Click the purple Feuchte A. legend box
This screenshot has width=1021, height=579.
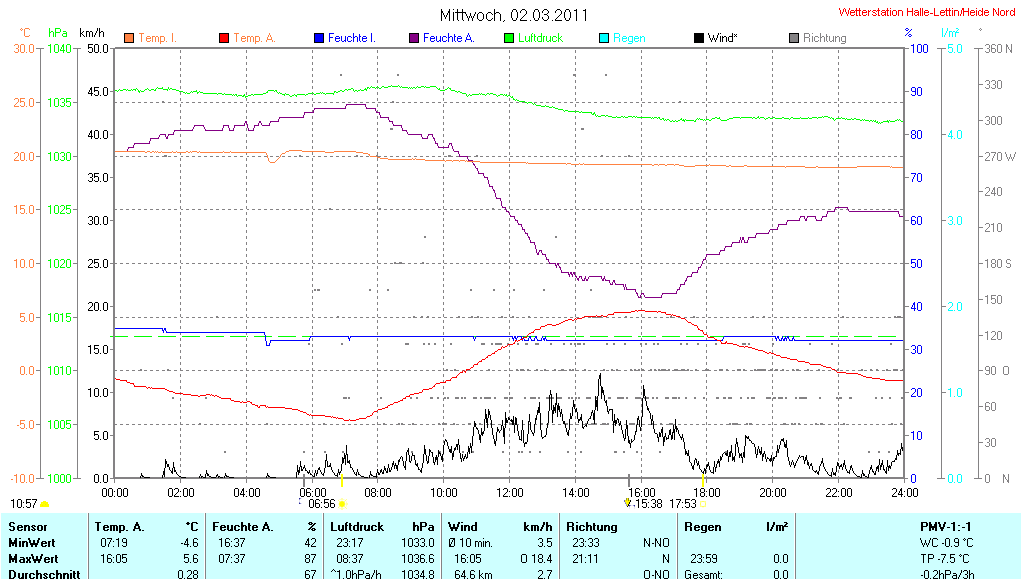[413, 38]
